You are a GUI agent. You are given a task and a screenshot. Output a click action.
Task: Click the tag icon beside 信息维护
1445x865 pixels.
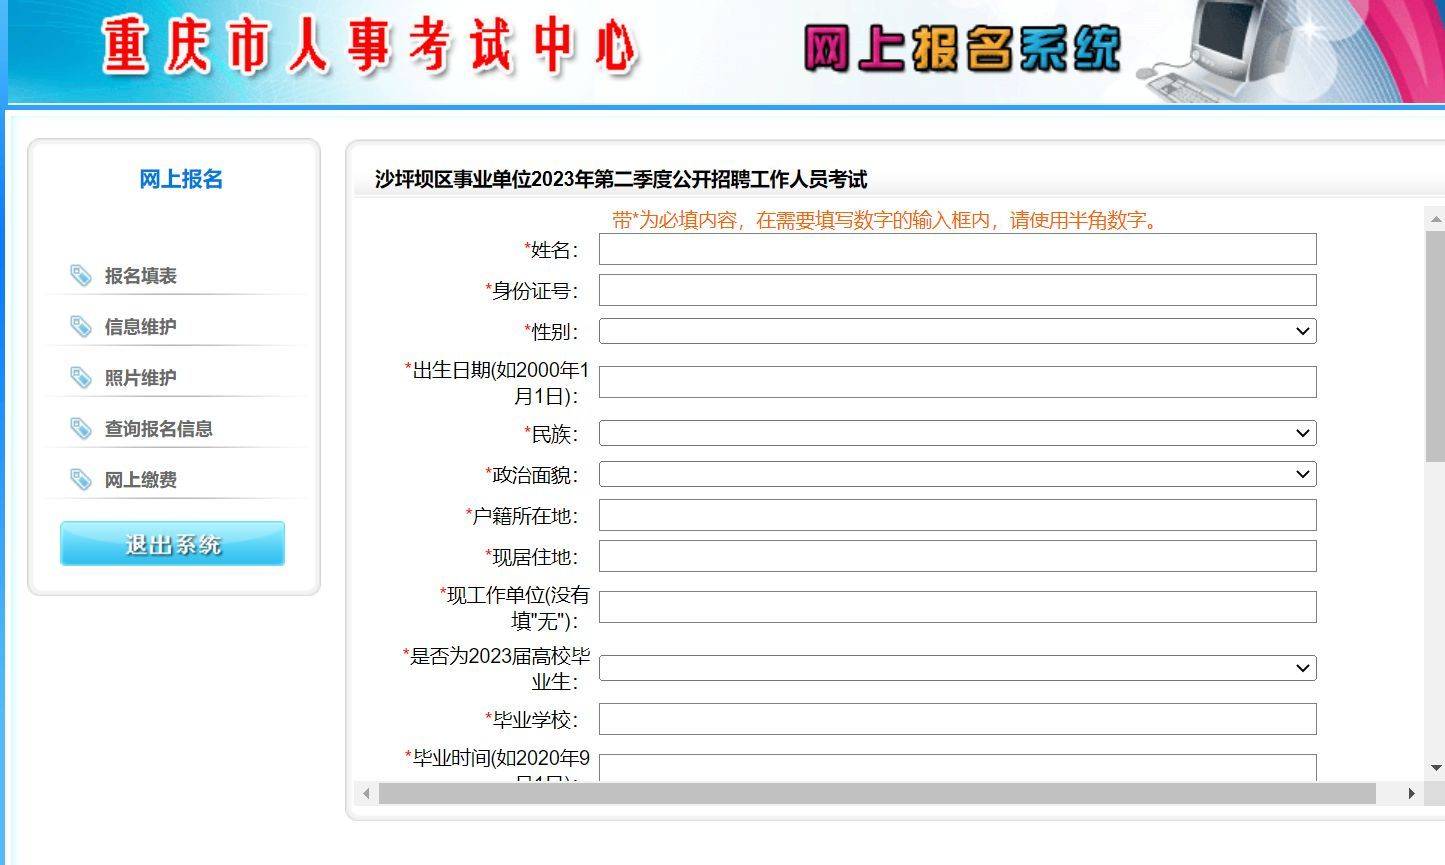coord(81,326)
